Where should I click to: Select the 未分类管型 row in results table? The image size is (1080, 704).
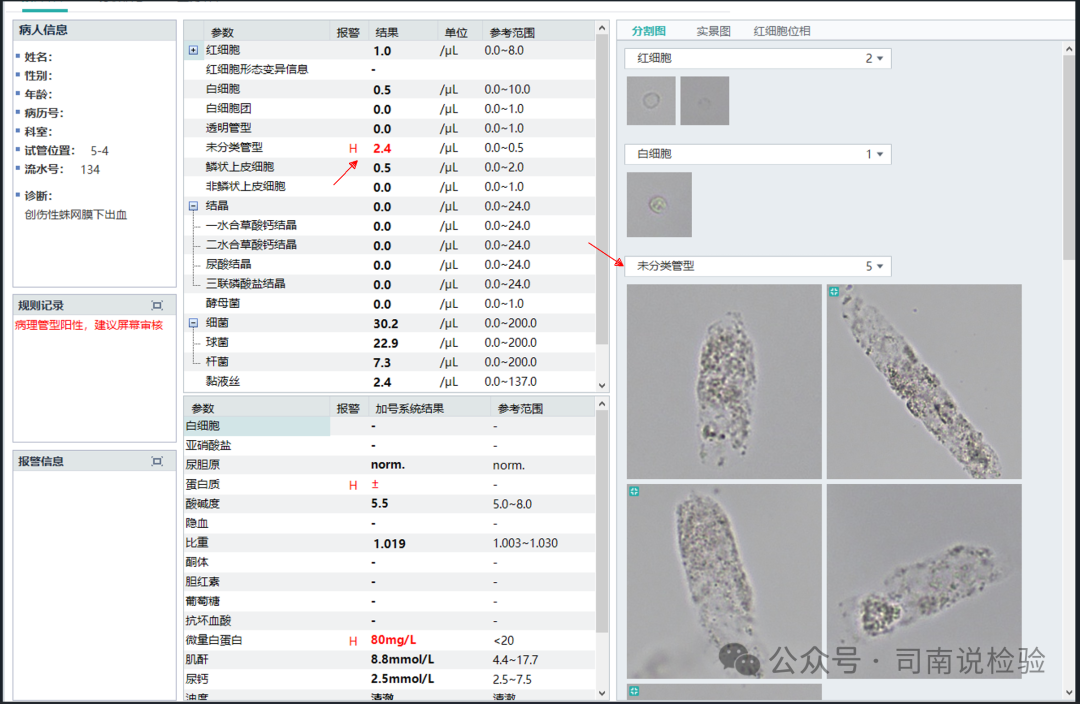[389, 147]
